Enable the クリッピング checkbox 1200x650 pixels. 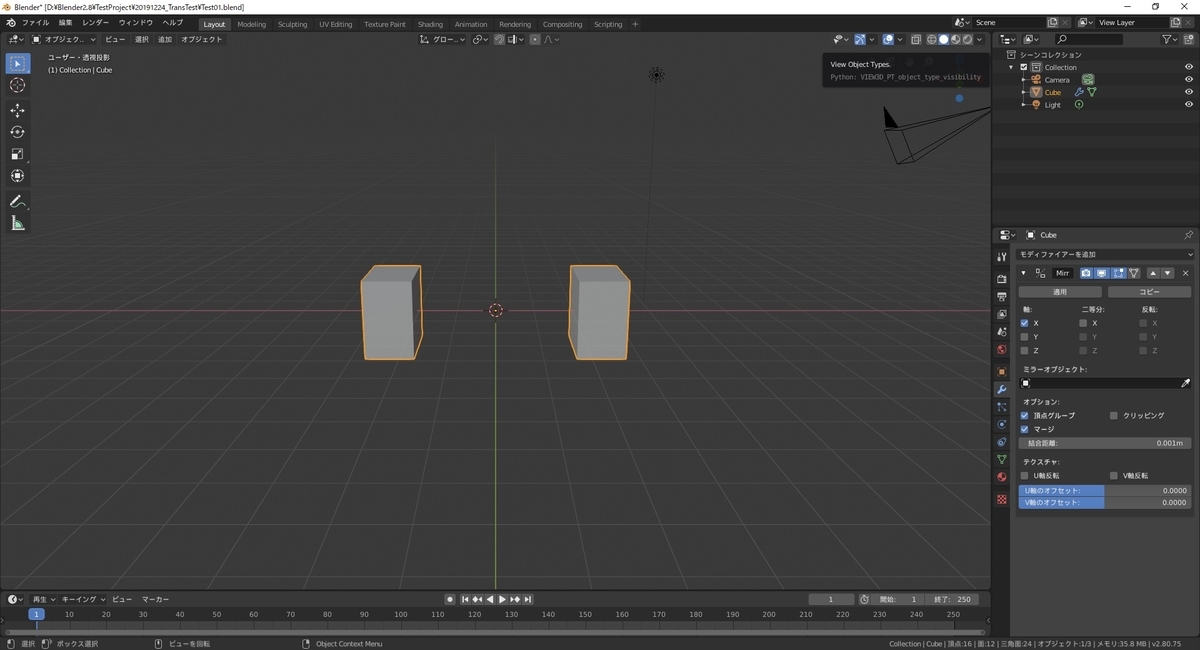coord(1113,415)
